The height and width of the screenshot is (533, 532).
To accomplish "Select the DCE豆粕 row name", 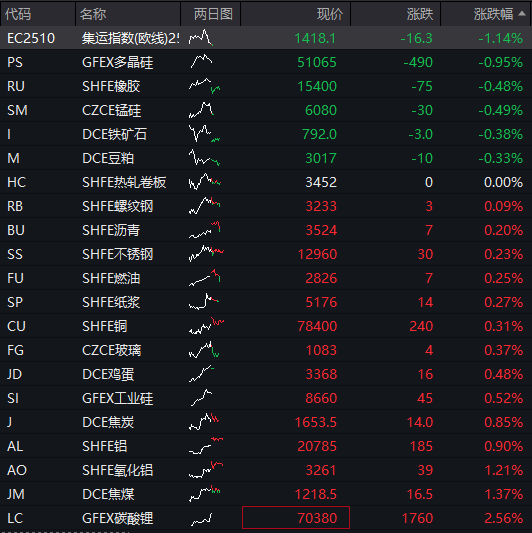I will [108, 158].
